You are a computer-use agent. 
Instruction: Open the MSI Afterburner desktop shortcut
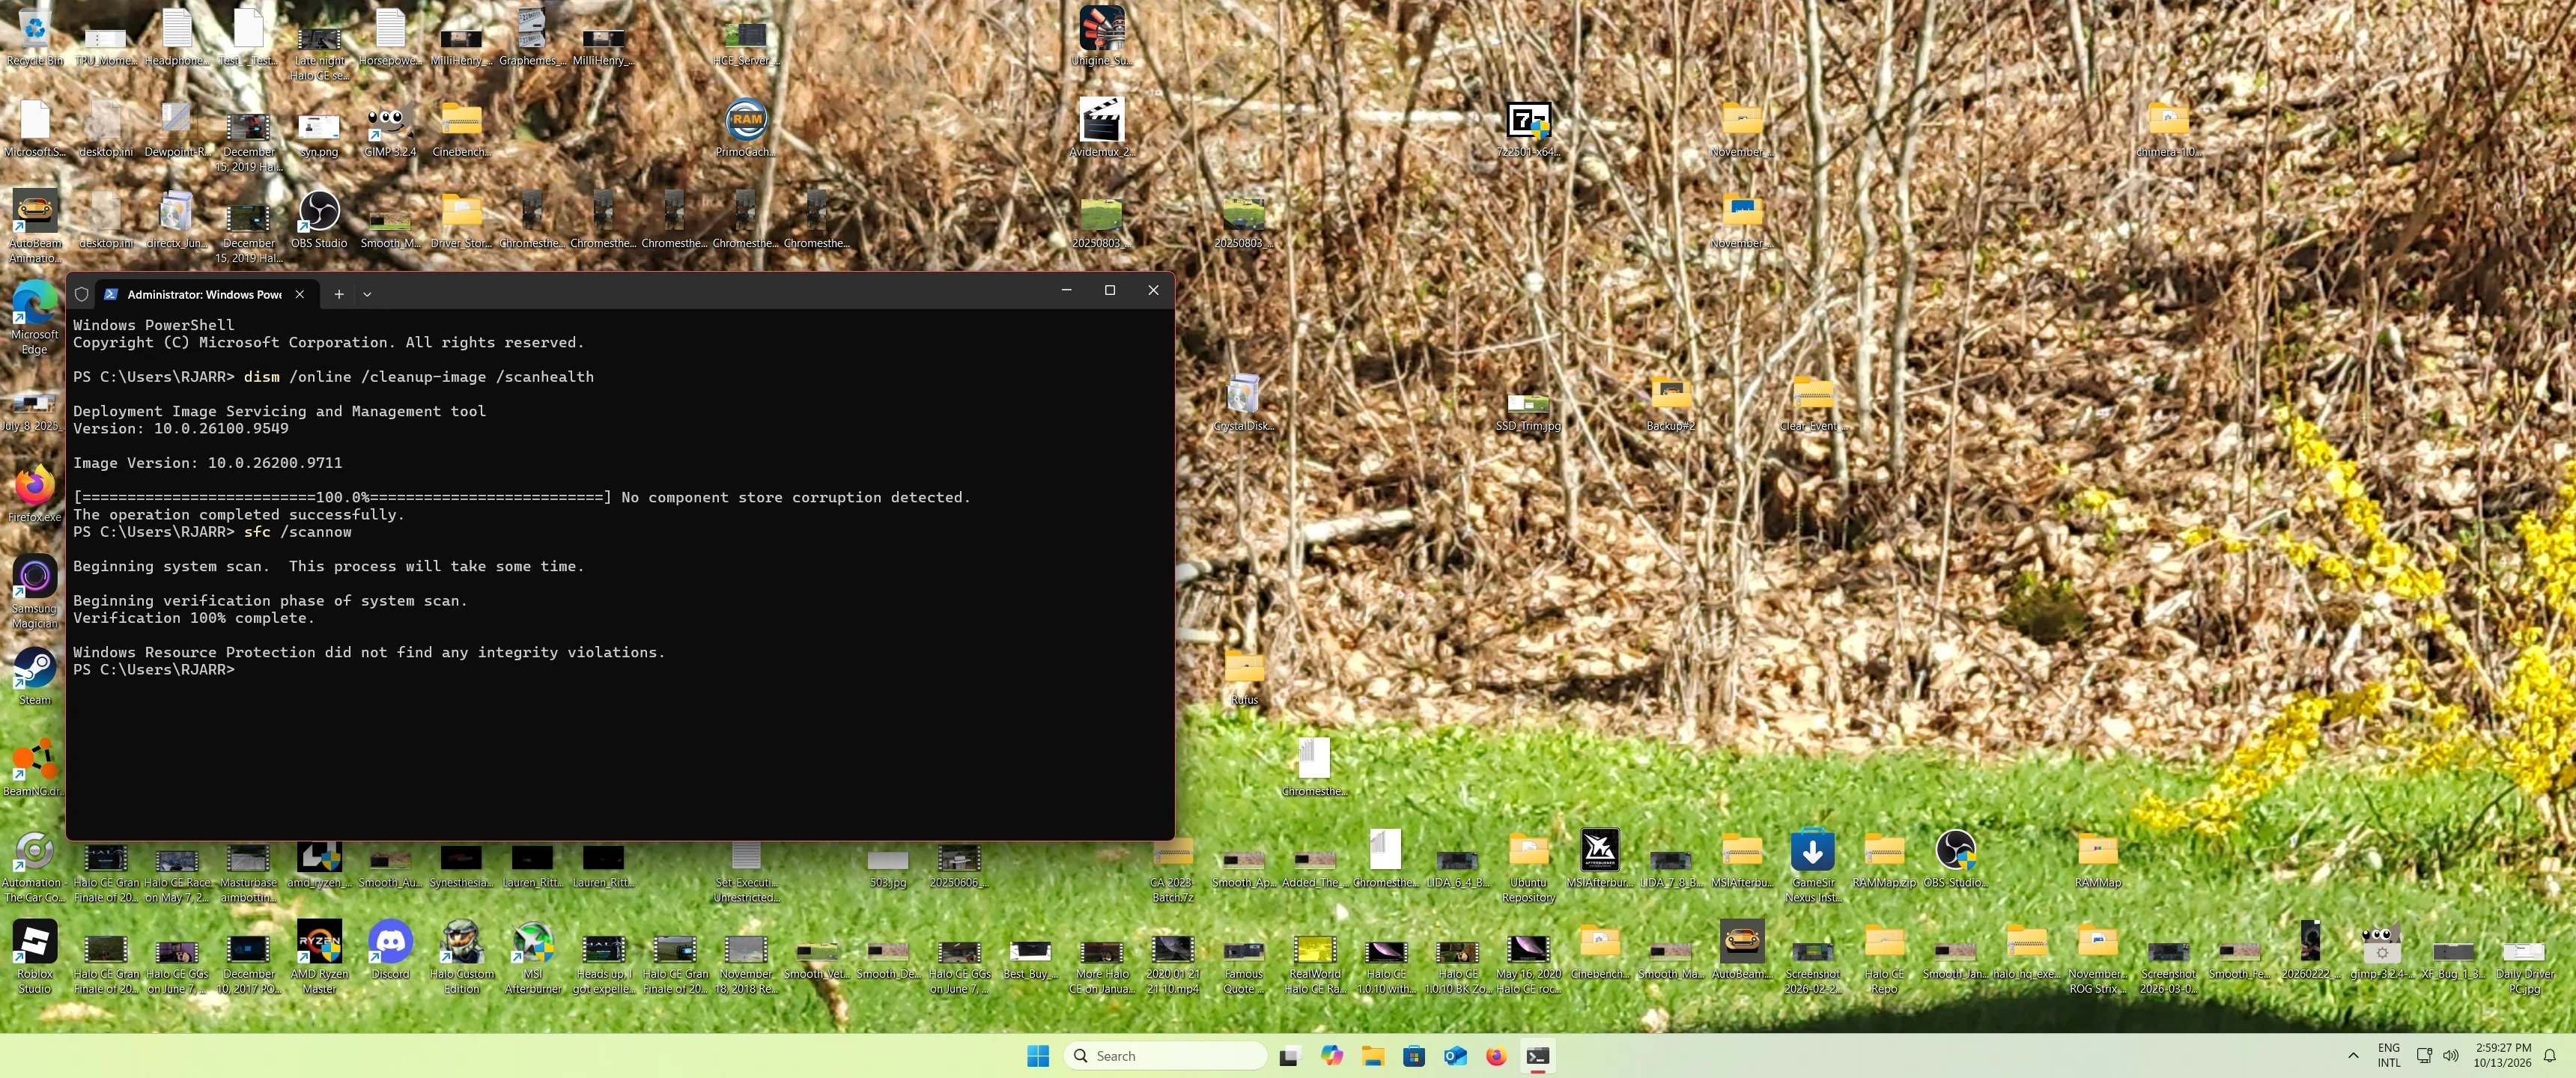(x=532, y=957)
